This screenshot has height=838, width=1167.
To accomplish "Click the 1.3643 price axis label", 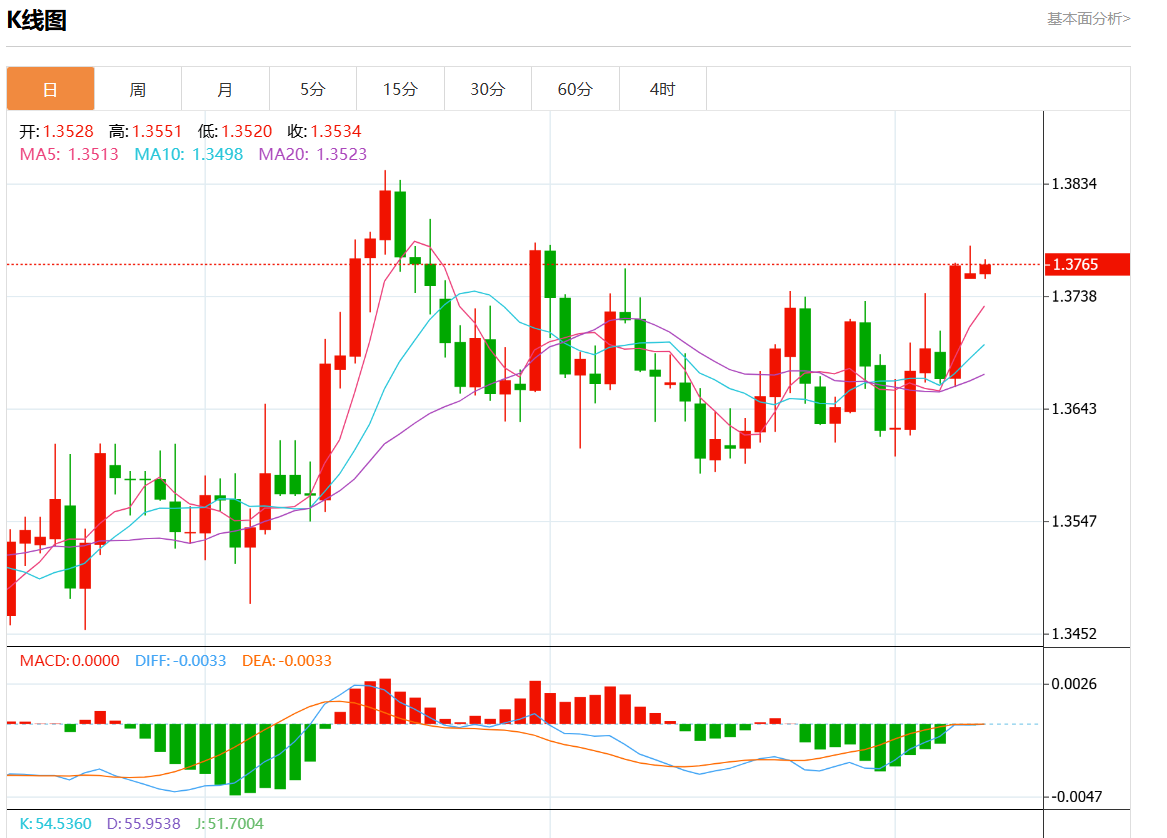I will [1074, 409].
